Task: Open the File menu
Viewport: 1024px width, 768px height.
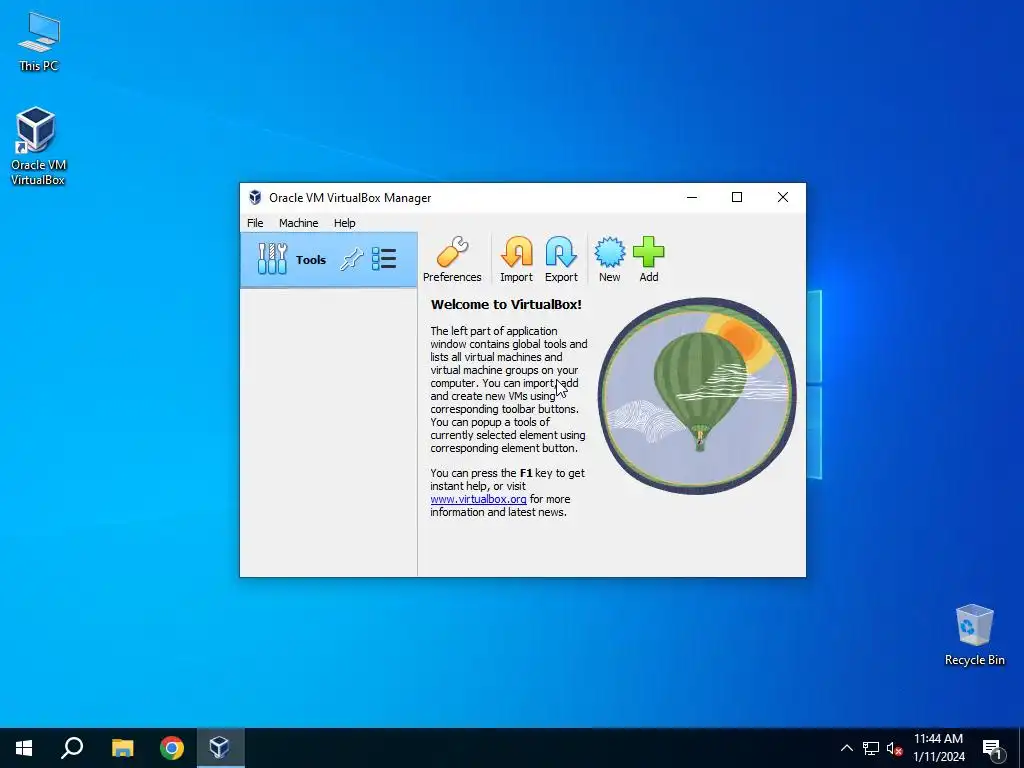Action: 255,223
